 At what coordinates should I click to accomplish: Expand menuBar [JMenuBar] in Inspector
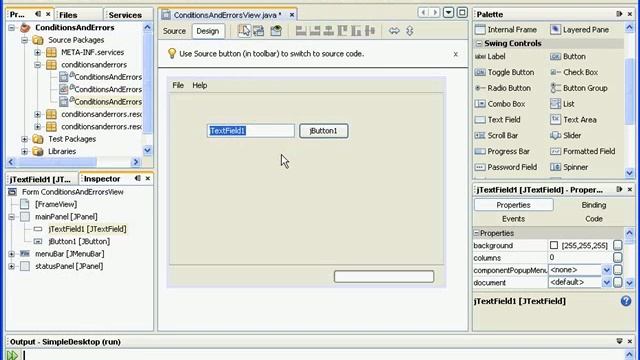(12, 254)
